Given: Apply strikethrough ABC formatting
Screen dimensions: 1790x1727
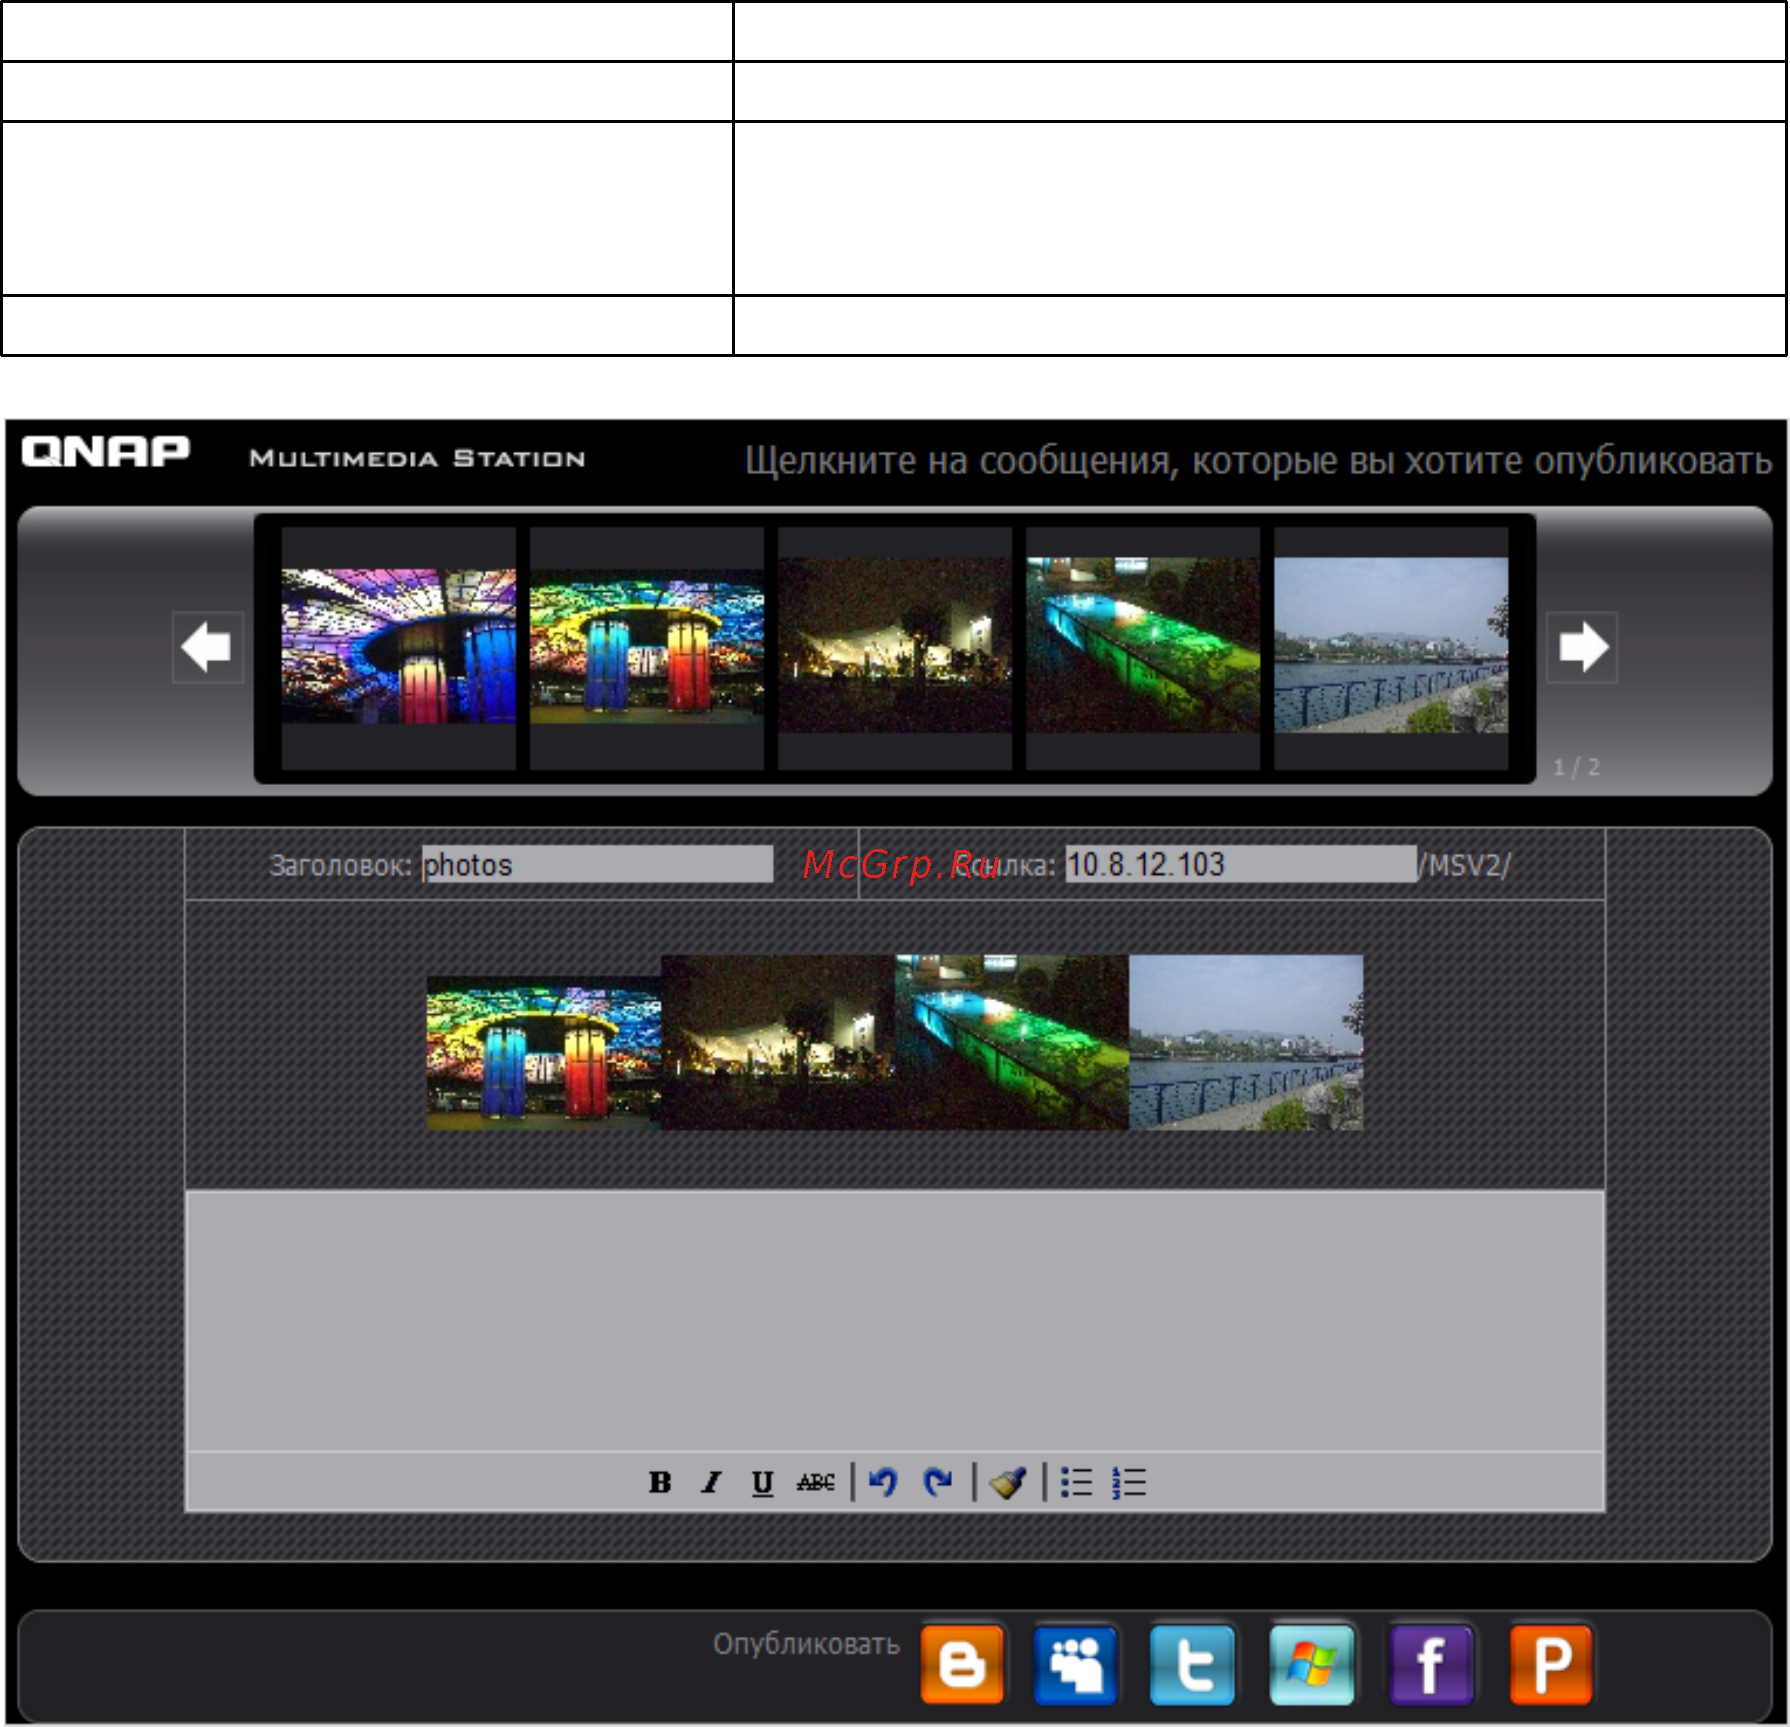Looking at the screenshot, I should click(815, 1482).
